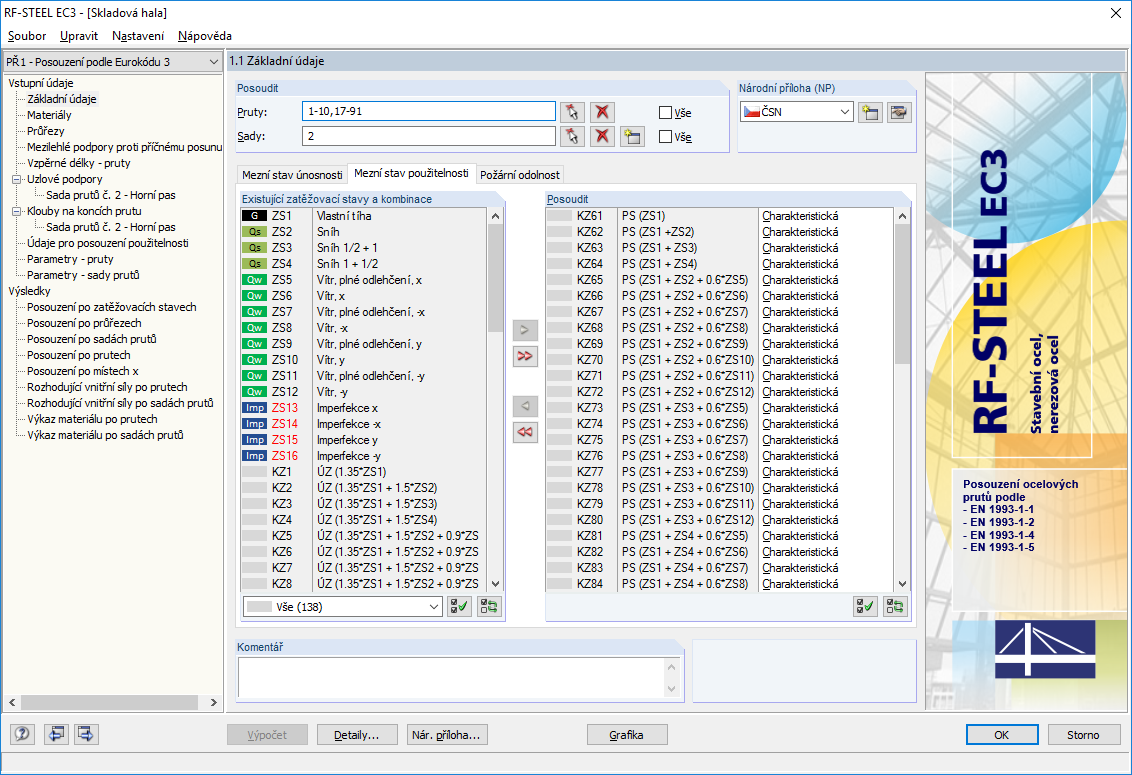
Task: Open the ČSN national annex dropdown
Action: [845, 112]
